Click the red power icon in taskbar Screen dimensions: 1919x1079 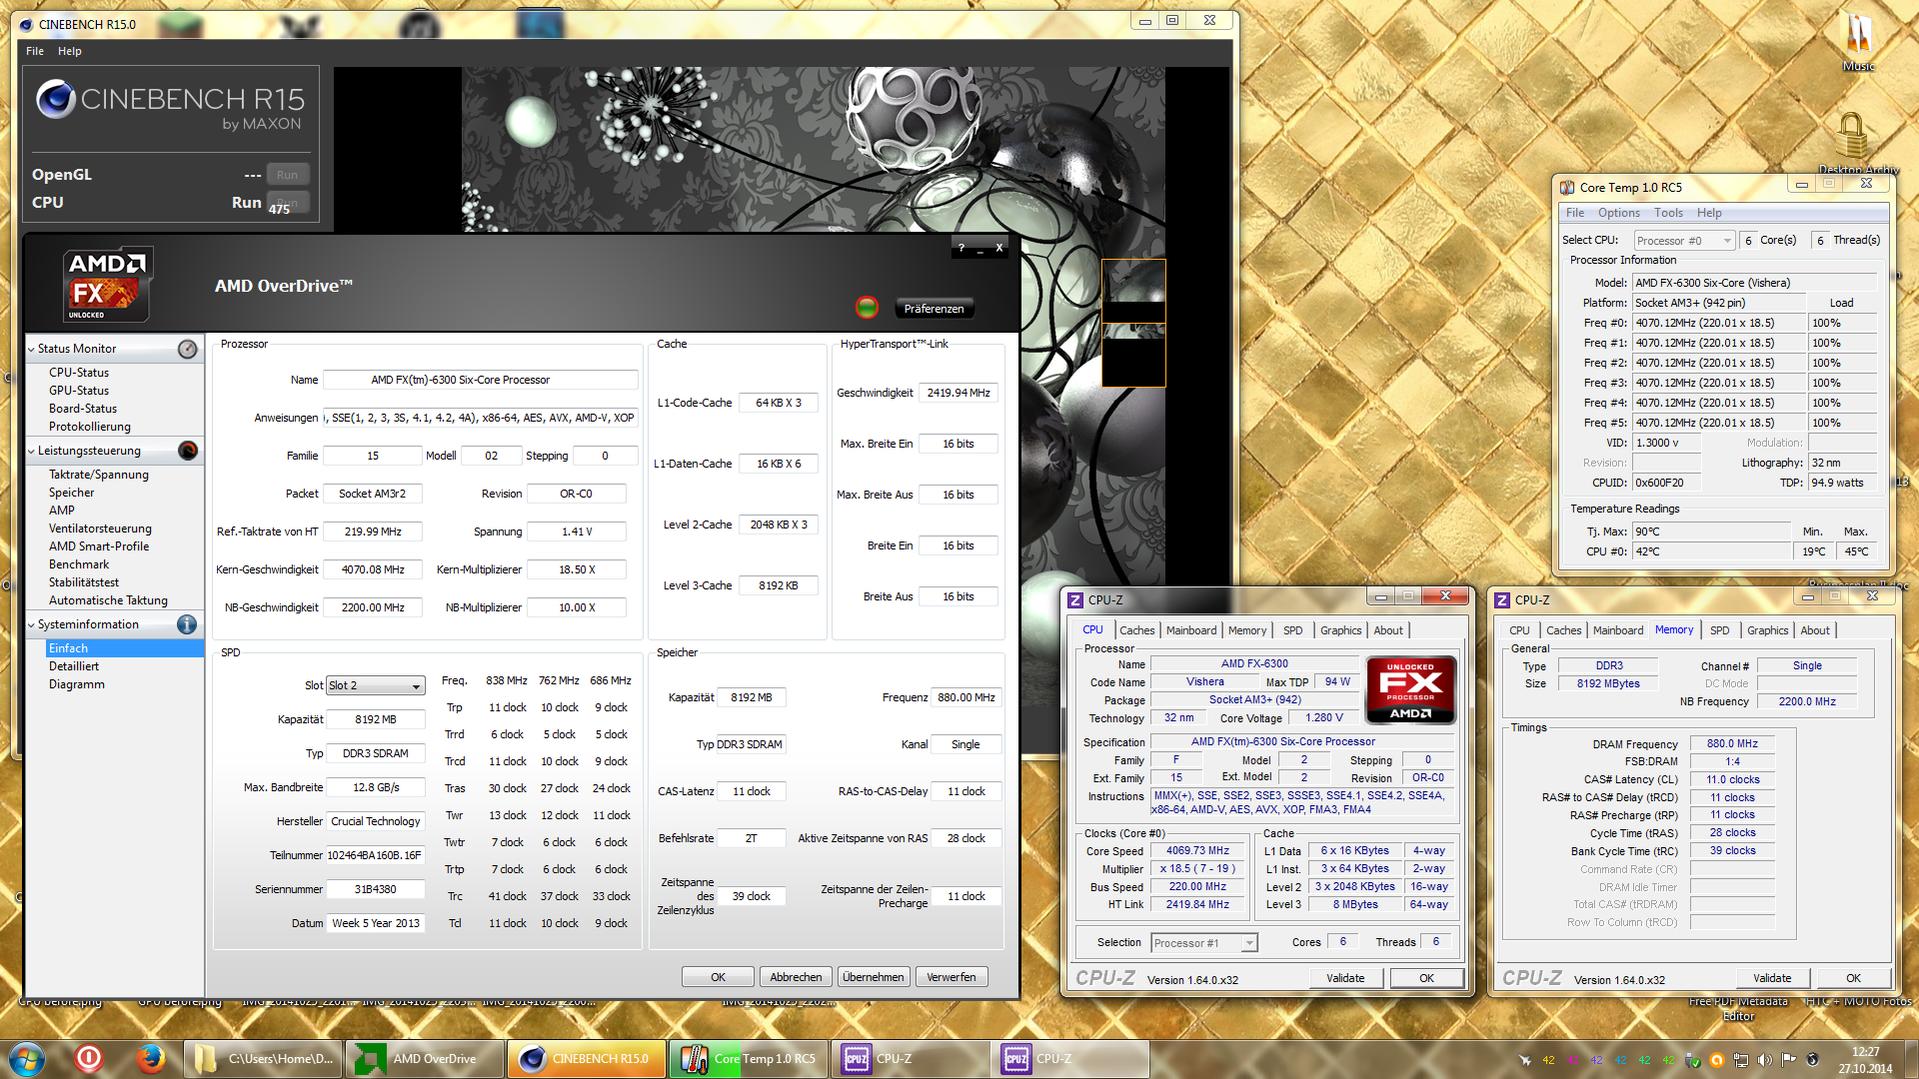pos(89,1058)
